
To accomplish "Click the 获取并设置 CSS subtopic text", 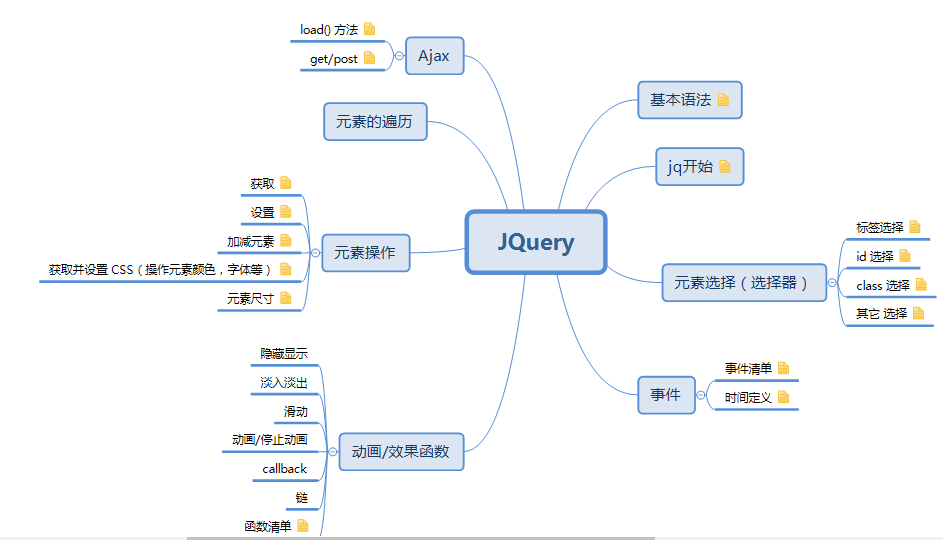I will (x=160, y=270).
